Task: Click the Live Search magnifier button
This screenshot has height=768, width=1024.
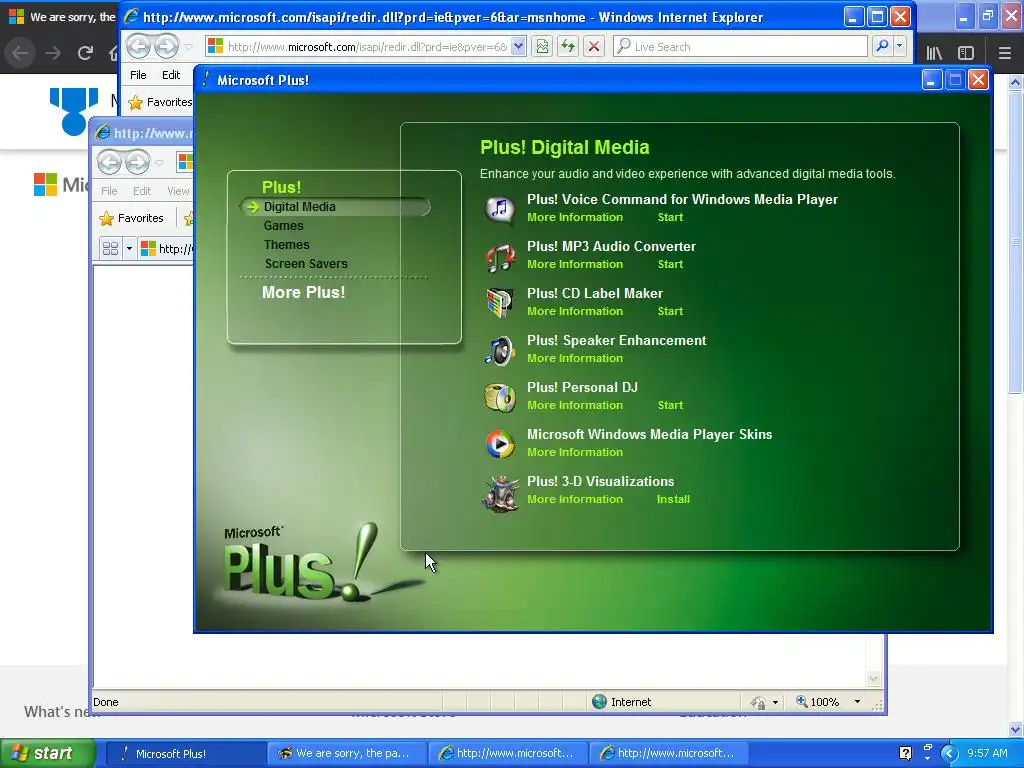Action: pyautogui.click(x=882, y=46)
